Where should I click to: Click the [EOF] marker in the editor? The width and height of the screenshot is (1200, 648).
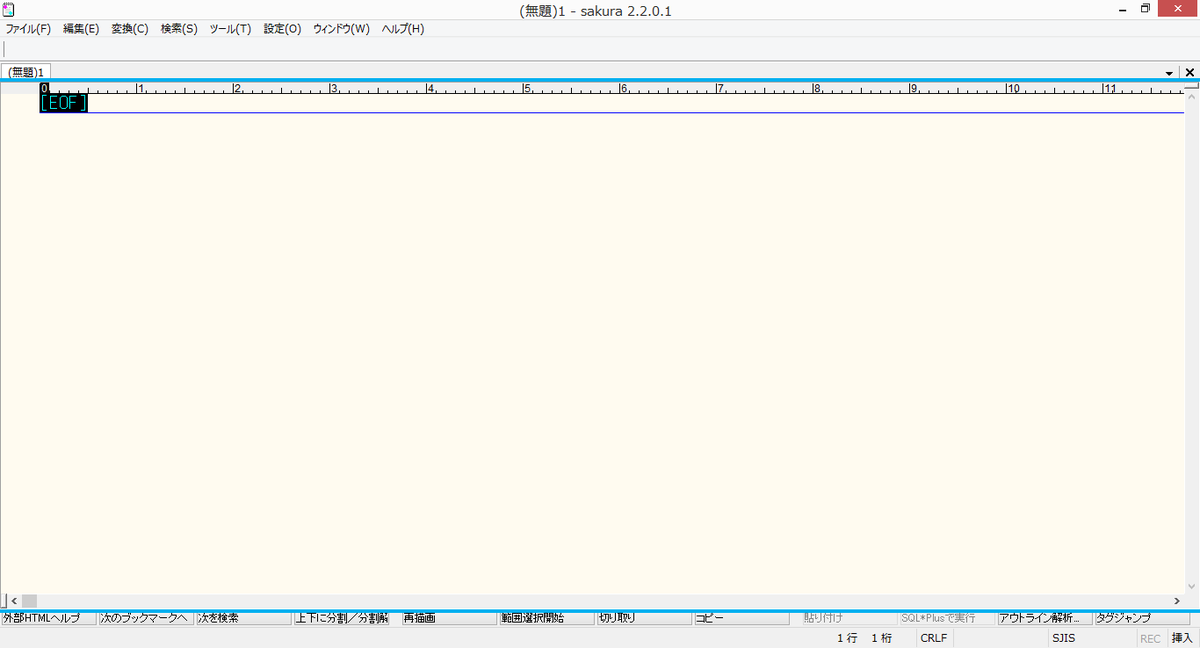pos(64,103)
